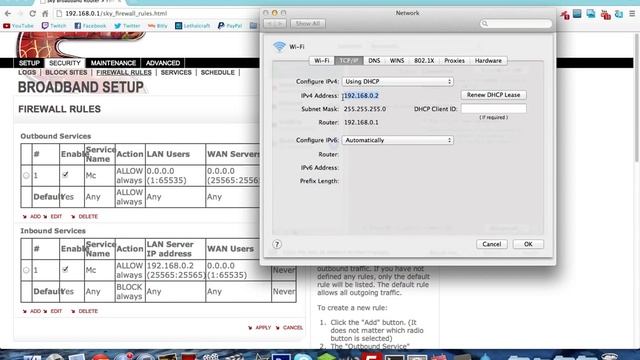This screenshot has height=360, width=640.
Task: Open the PayPal bookmark
Action: click(x=230, y=26)
